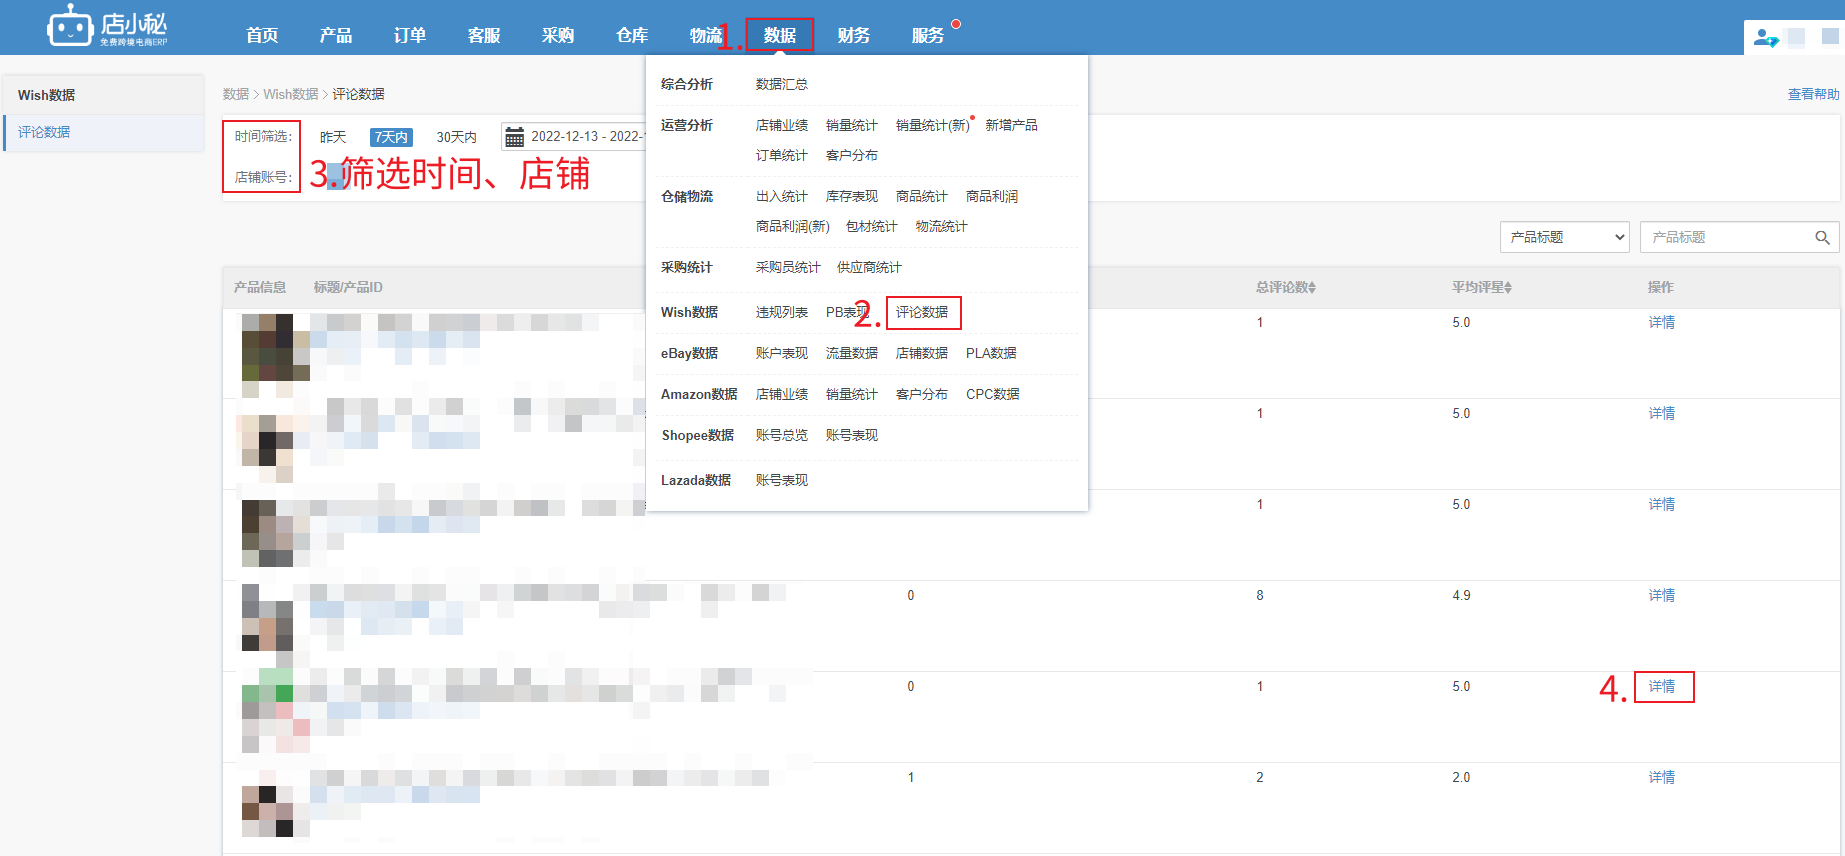Open 违规列表 under Wish数据
Screen dimensions: 1845x856
tap(782, 312)
